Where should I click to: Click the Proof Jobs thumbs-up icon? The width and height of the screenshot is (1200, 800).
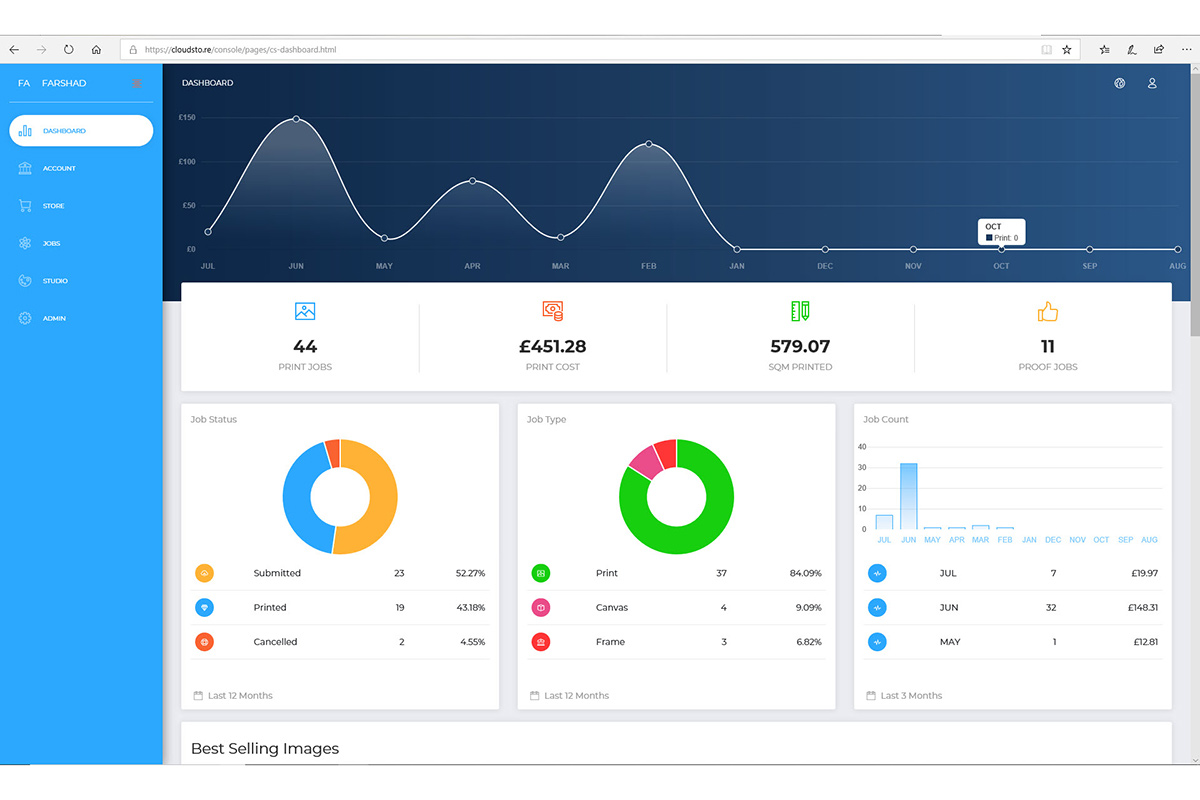pyautogui.click(x=1047, y=312)
